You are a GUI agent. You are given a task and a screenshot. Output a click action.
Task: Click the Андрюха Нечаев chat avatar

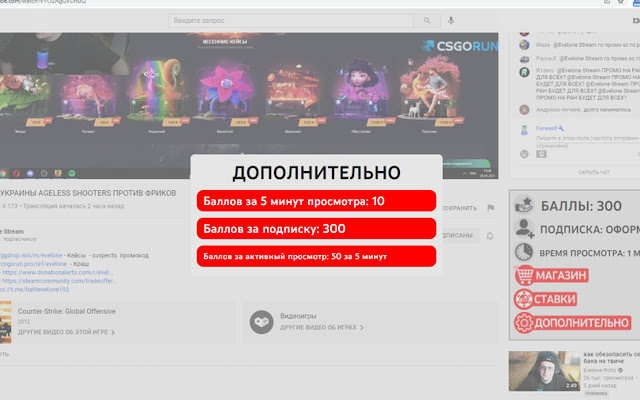[524, 109]
